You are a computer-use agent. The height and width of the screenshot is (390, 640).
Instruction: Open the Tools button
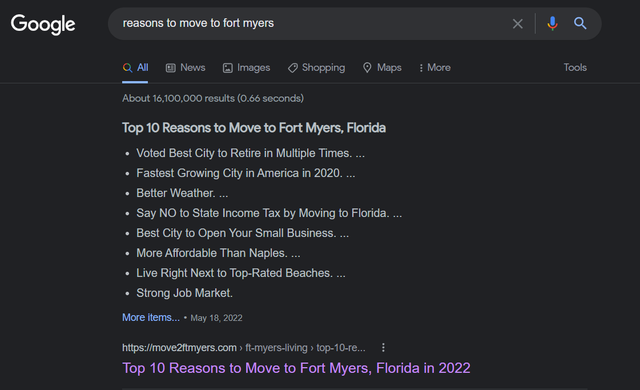pyautogui.click(x=575, y=67)
